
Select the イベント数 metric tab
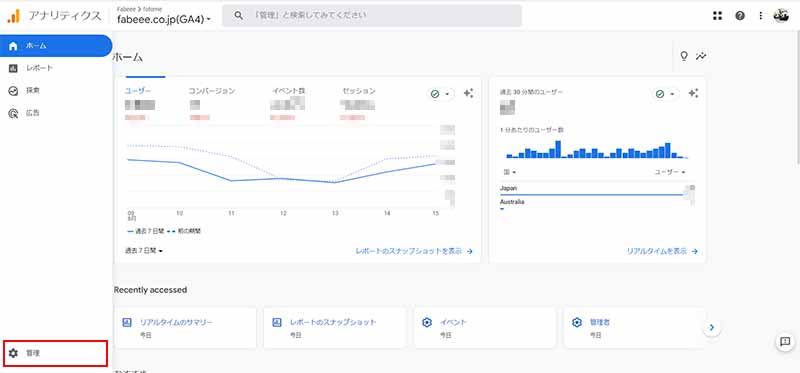click(x=288, y=91)
